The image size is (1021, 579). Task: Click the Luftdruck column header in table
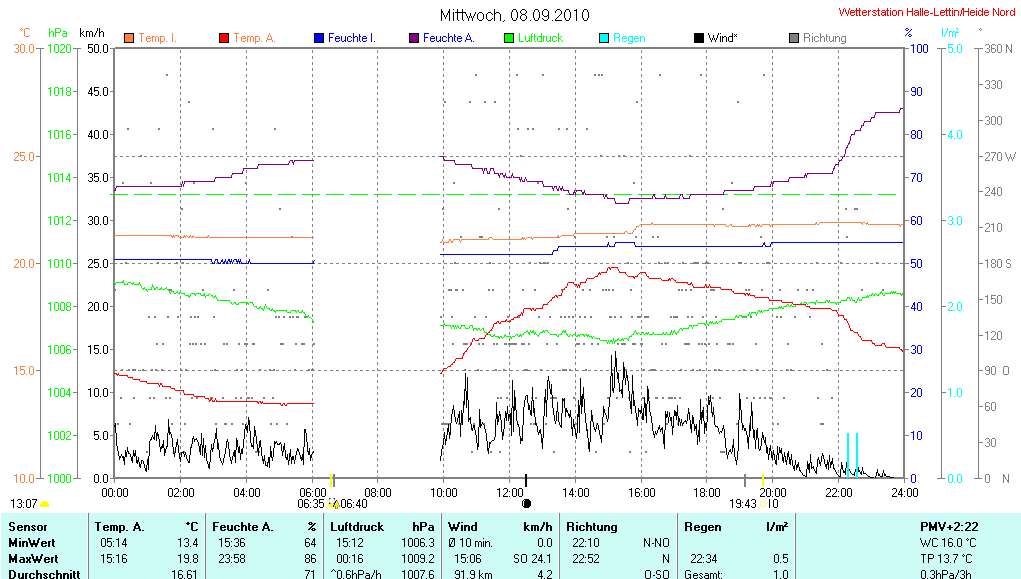356,526
